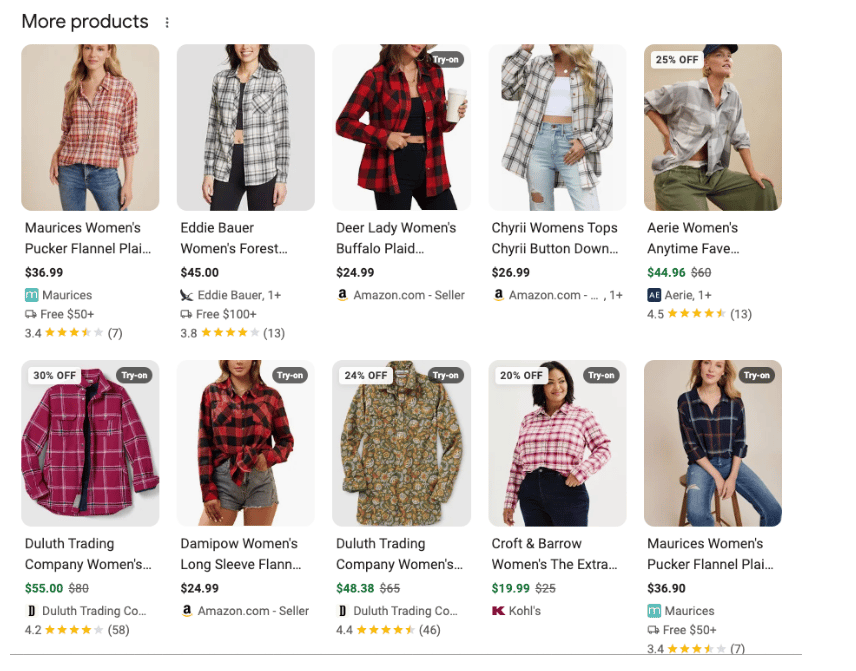Screen dimensions: 856x671
Task: Open Chyrii Womens Tops Button Down link
Action: coord(555,238)
